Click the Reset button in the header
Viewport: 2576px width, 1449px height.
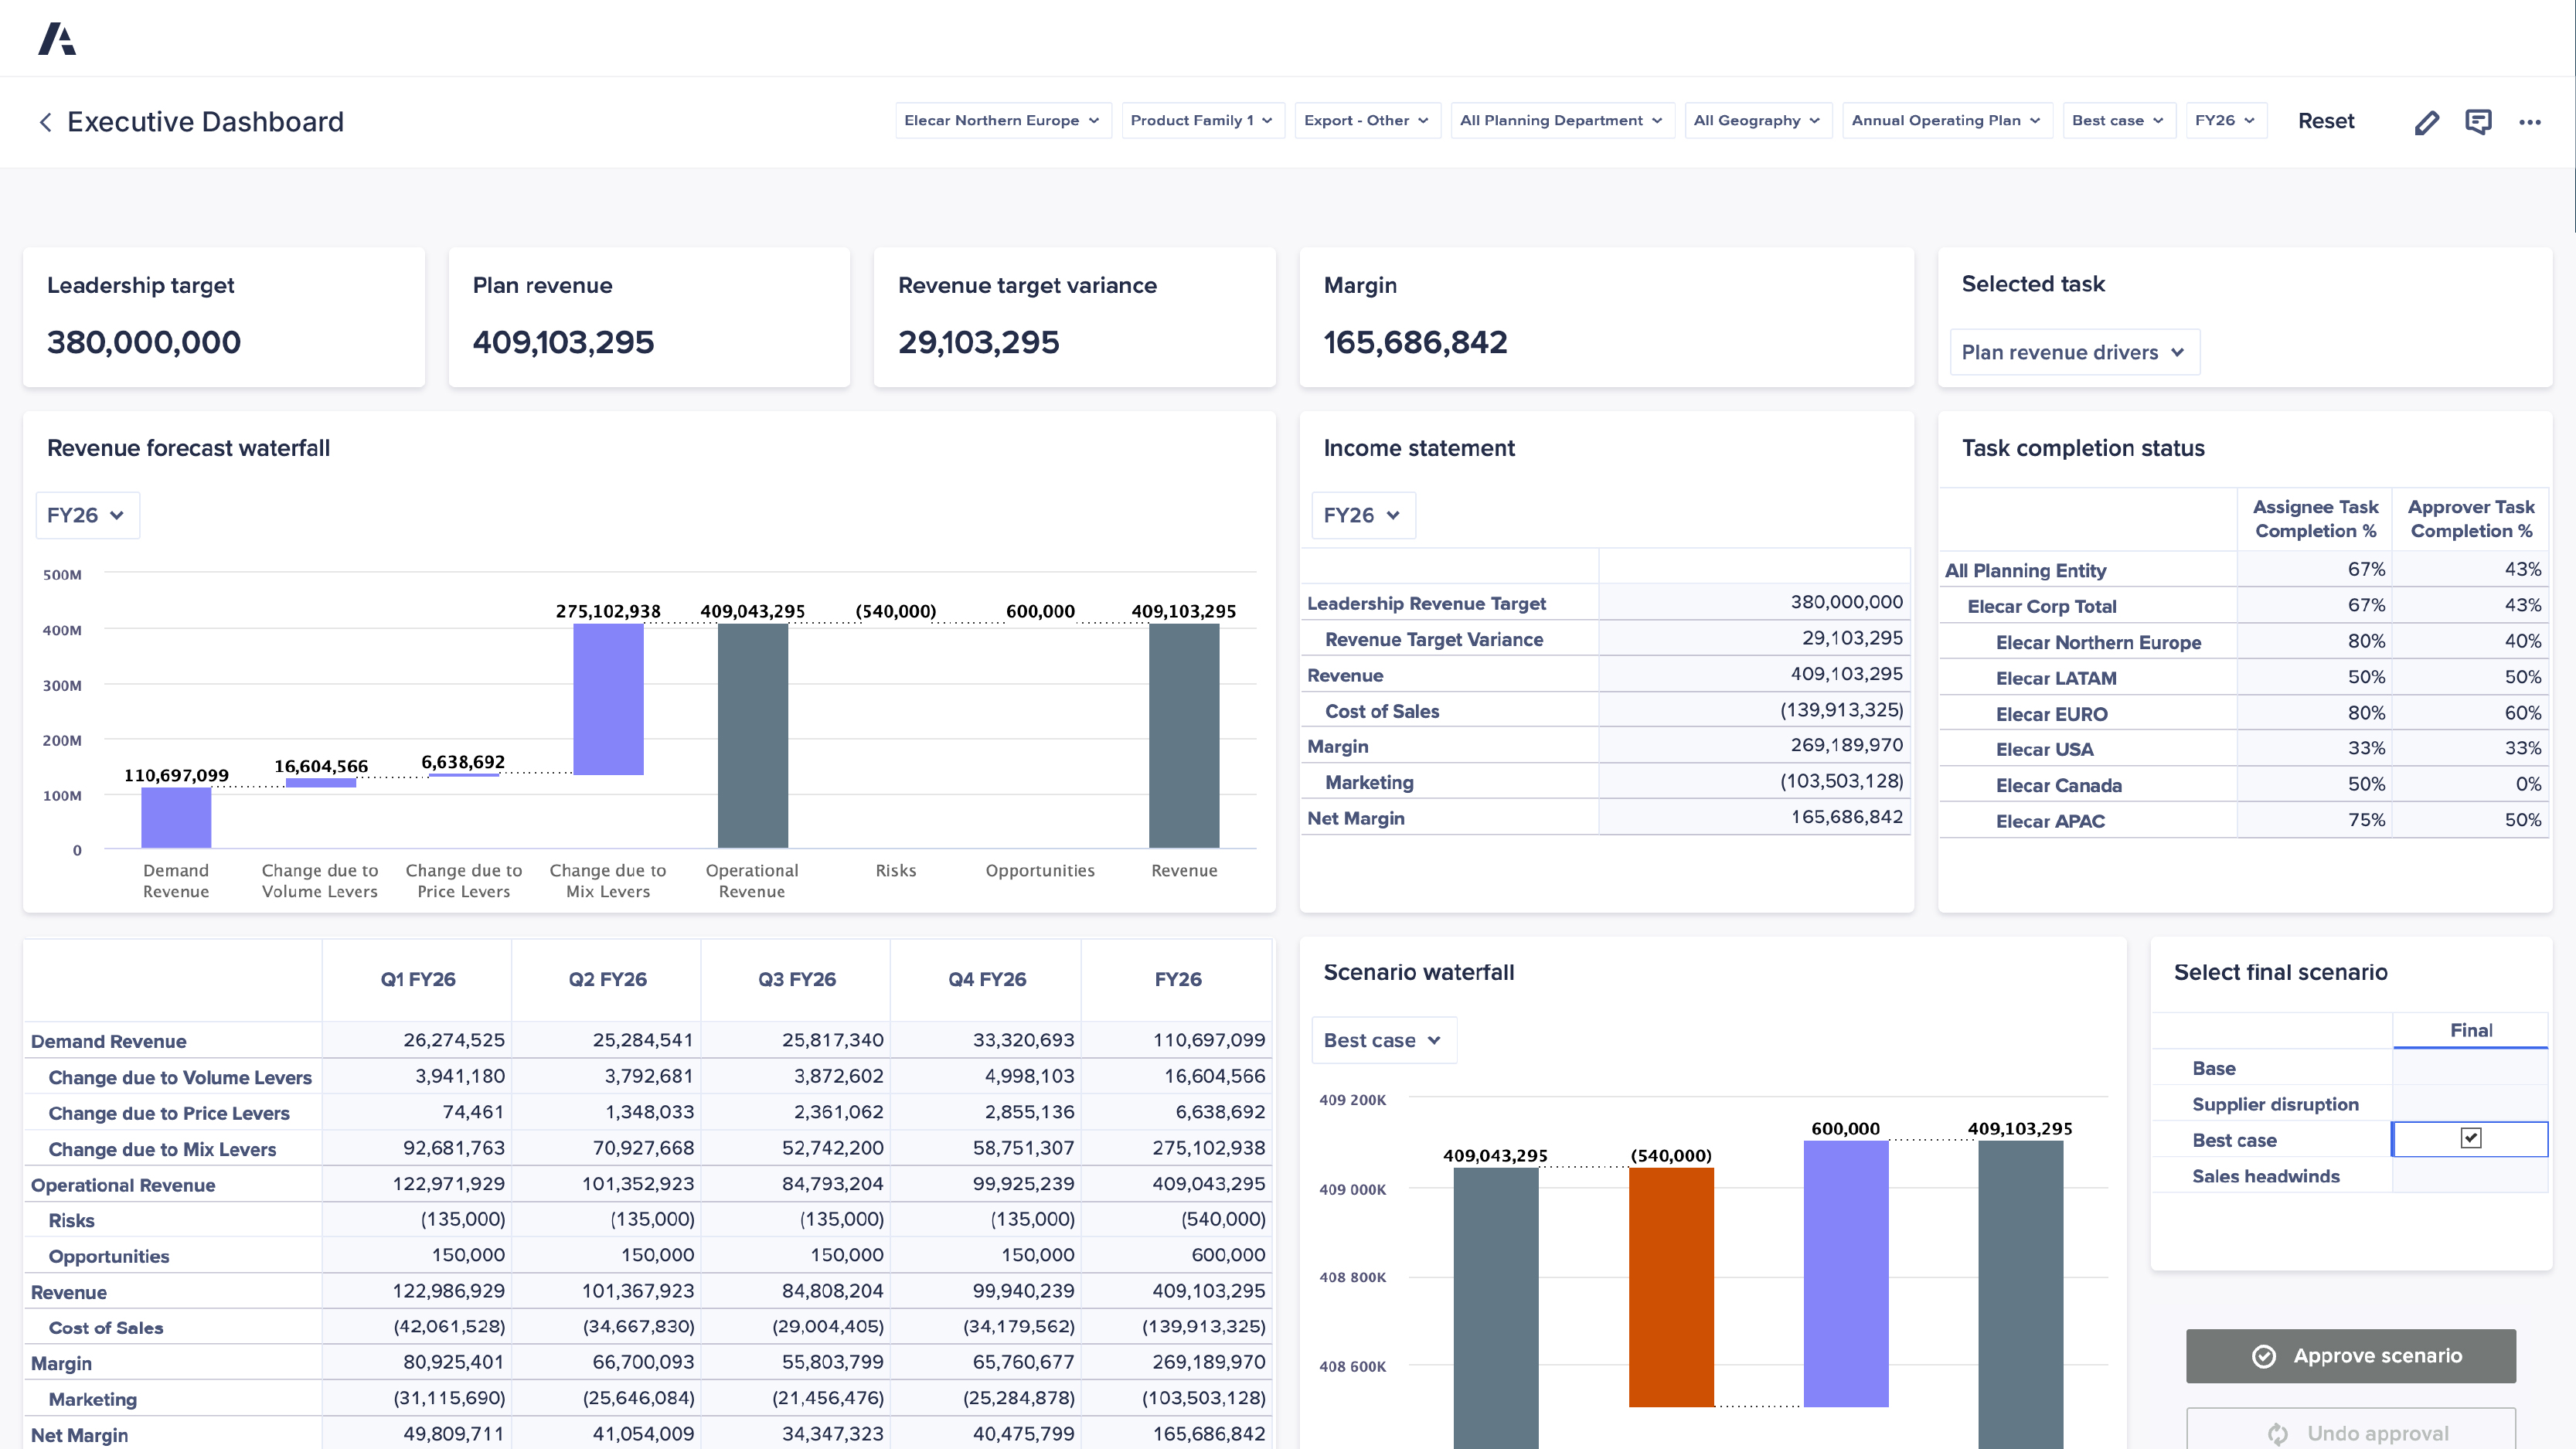click(2327, 121)
